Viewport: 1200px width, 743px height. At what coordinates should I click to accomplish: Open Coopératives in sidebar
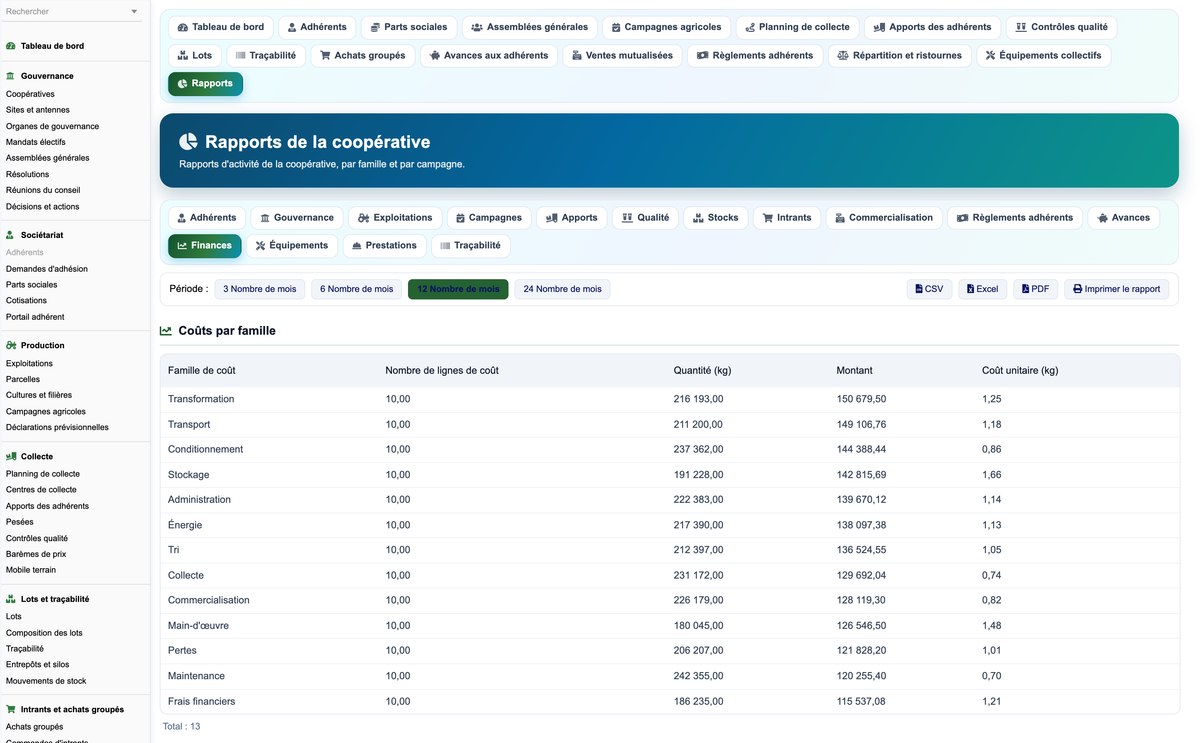[x=30, y=94]
